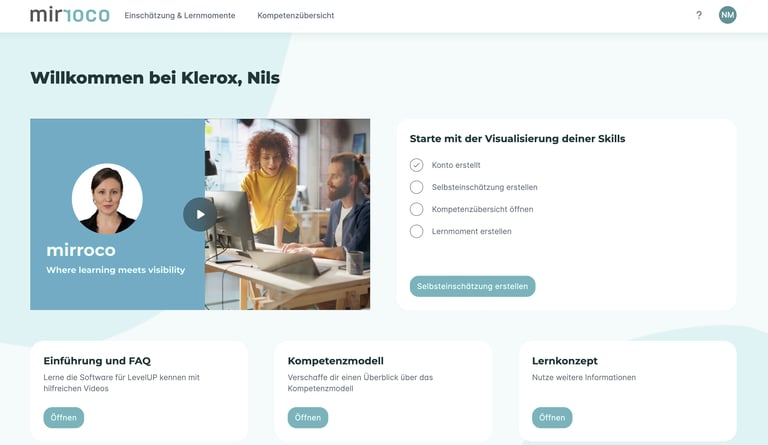768x445 pixels.
Task: Open the NM user avatar menu
Action: 727,15
